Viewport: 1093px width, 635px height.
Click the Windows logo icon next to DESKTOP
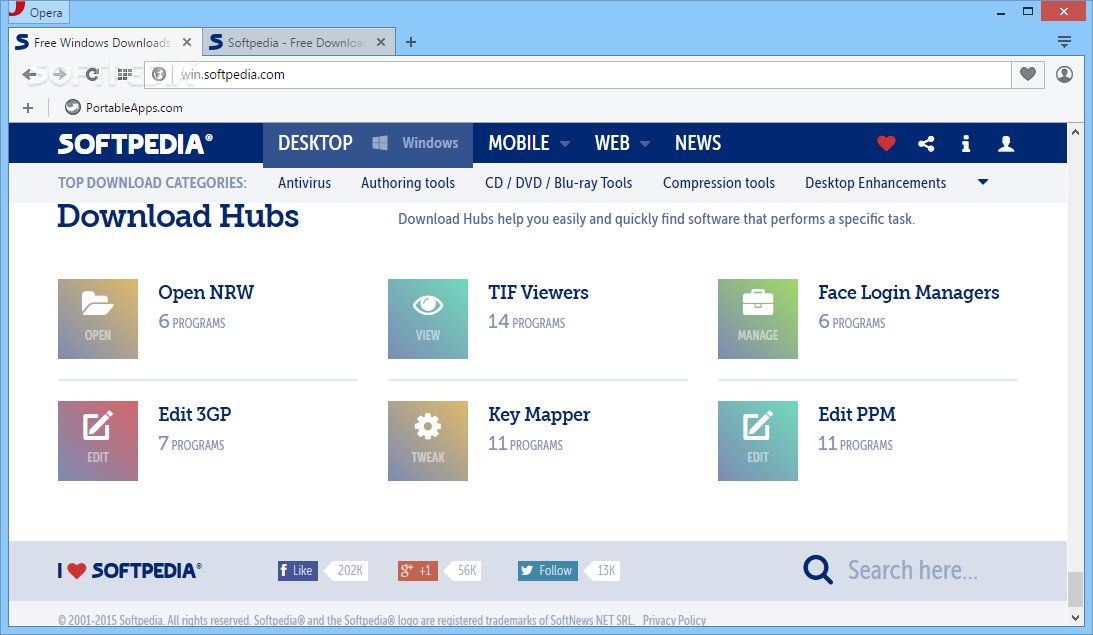(380, 143)
